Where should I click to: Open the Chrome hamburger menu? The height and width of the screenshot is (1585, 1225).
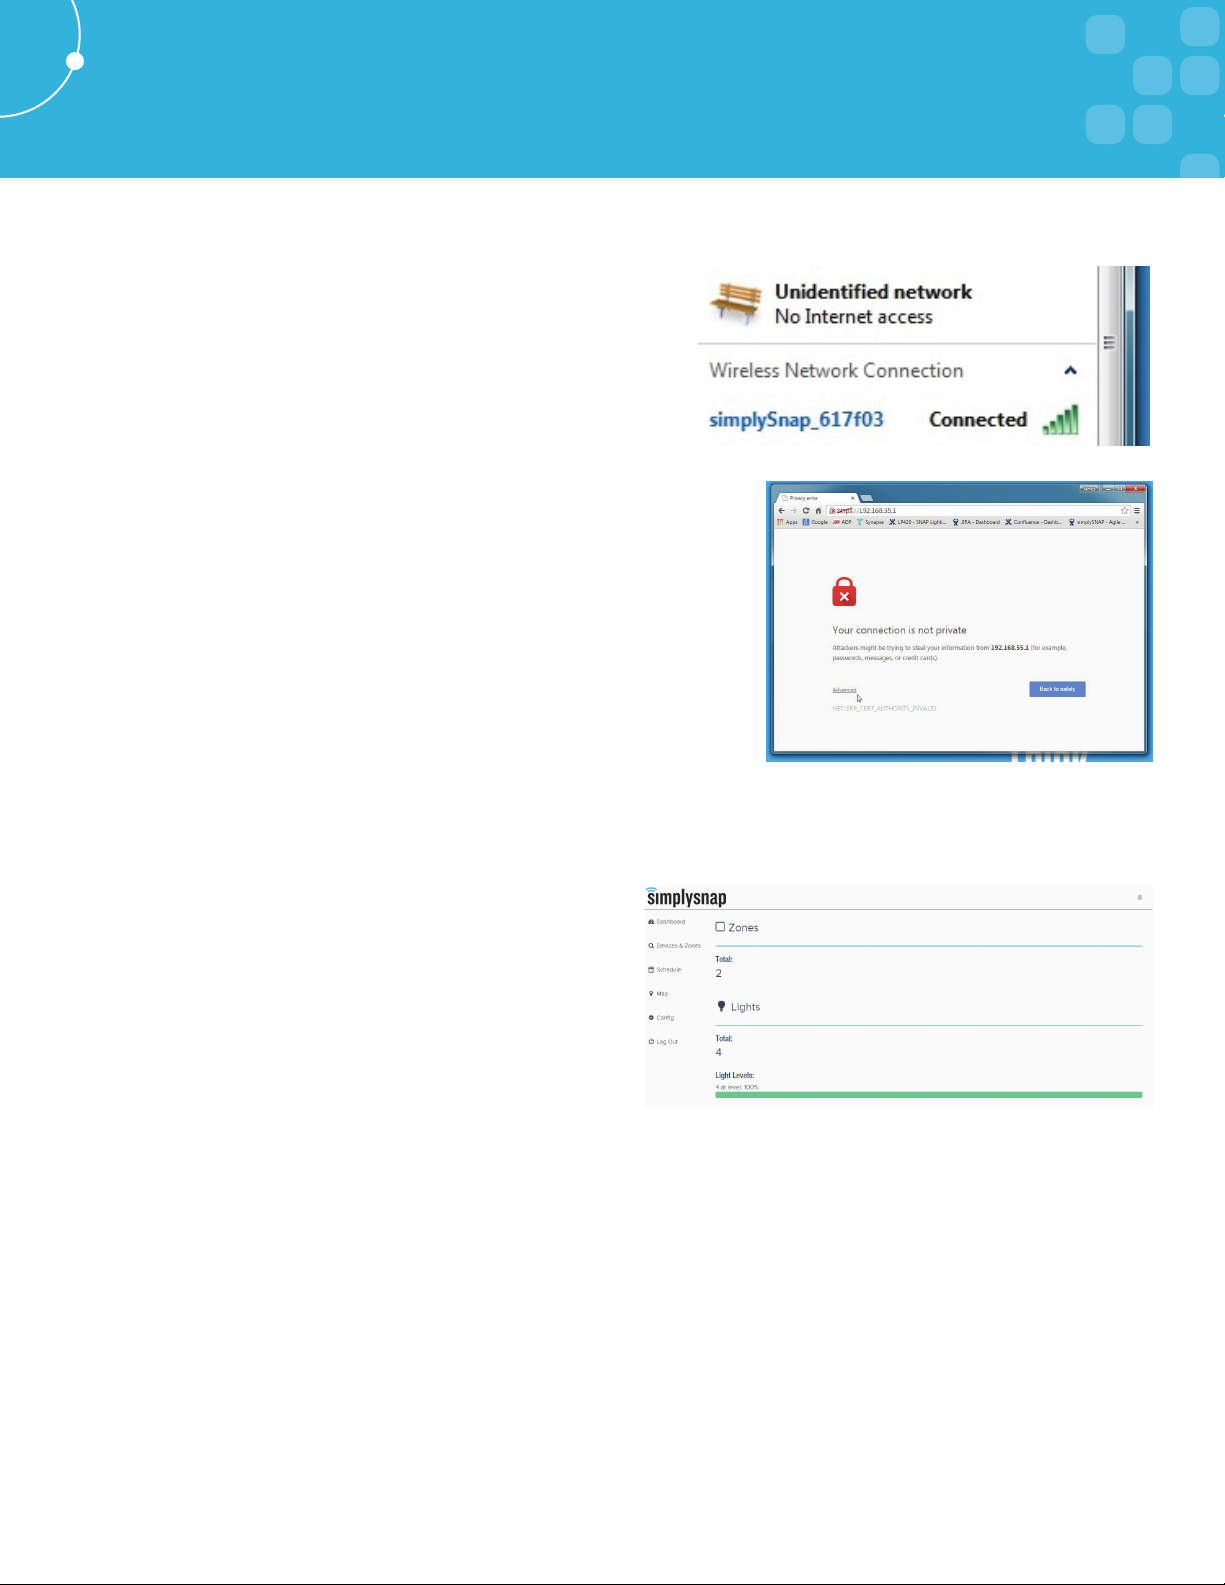(x=1137, y=510)
